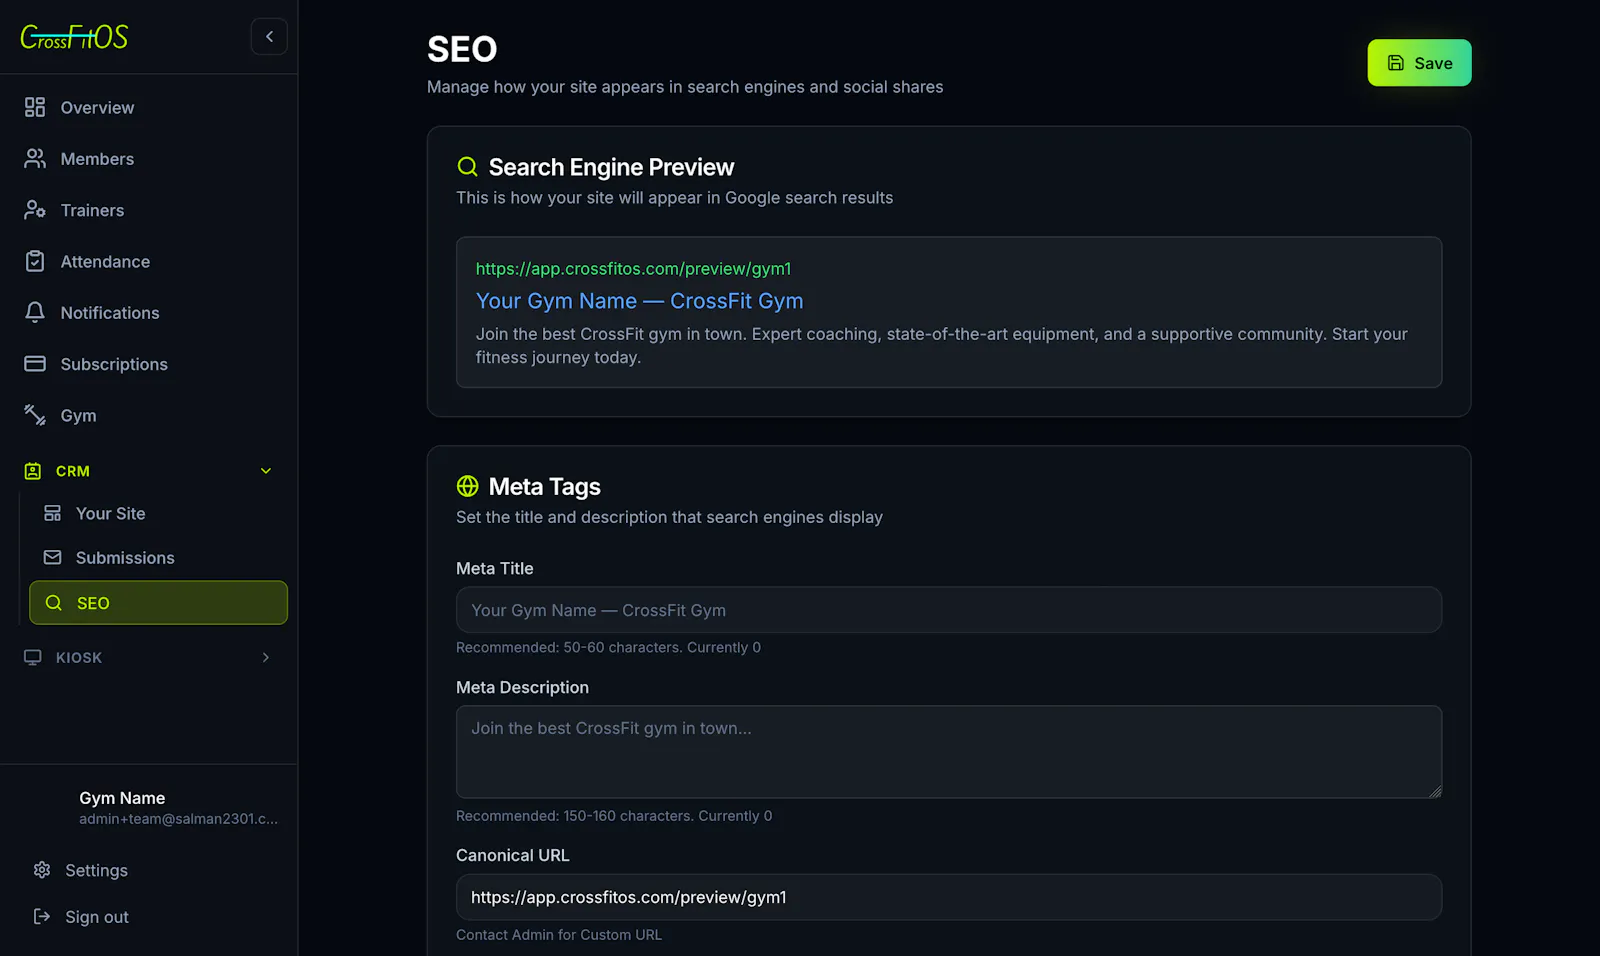Click the SEO magnifier icon in sidebar
Screen dimensions: 1600x956
point(54,603)
